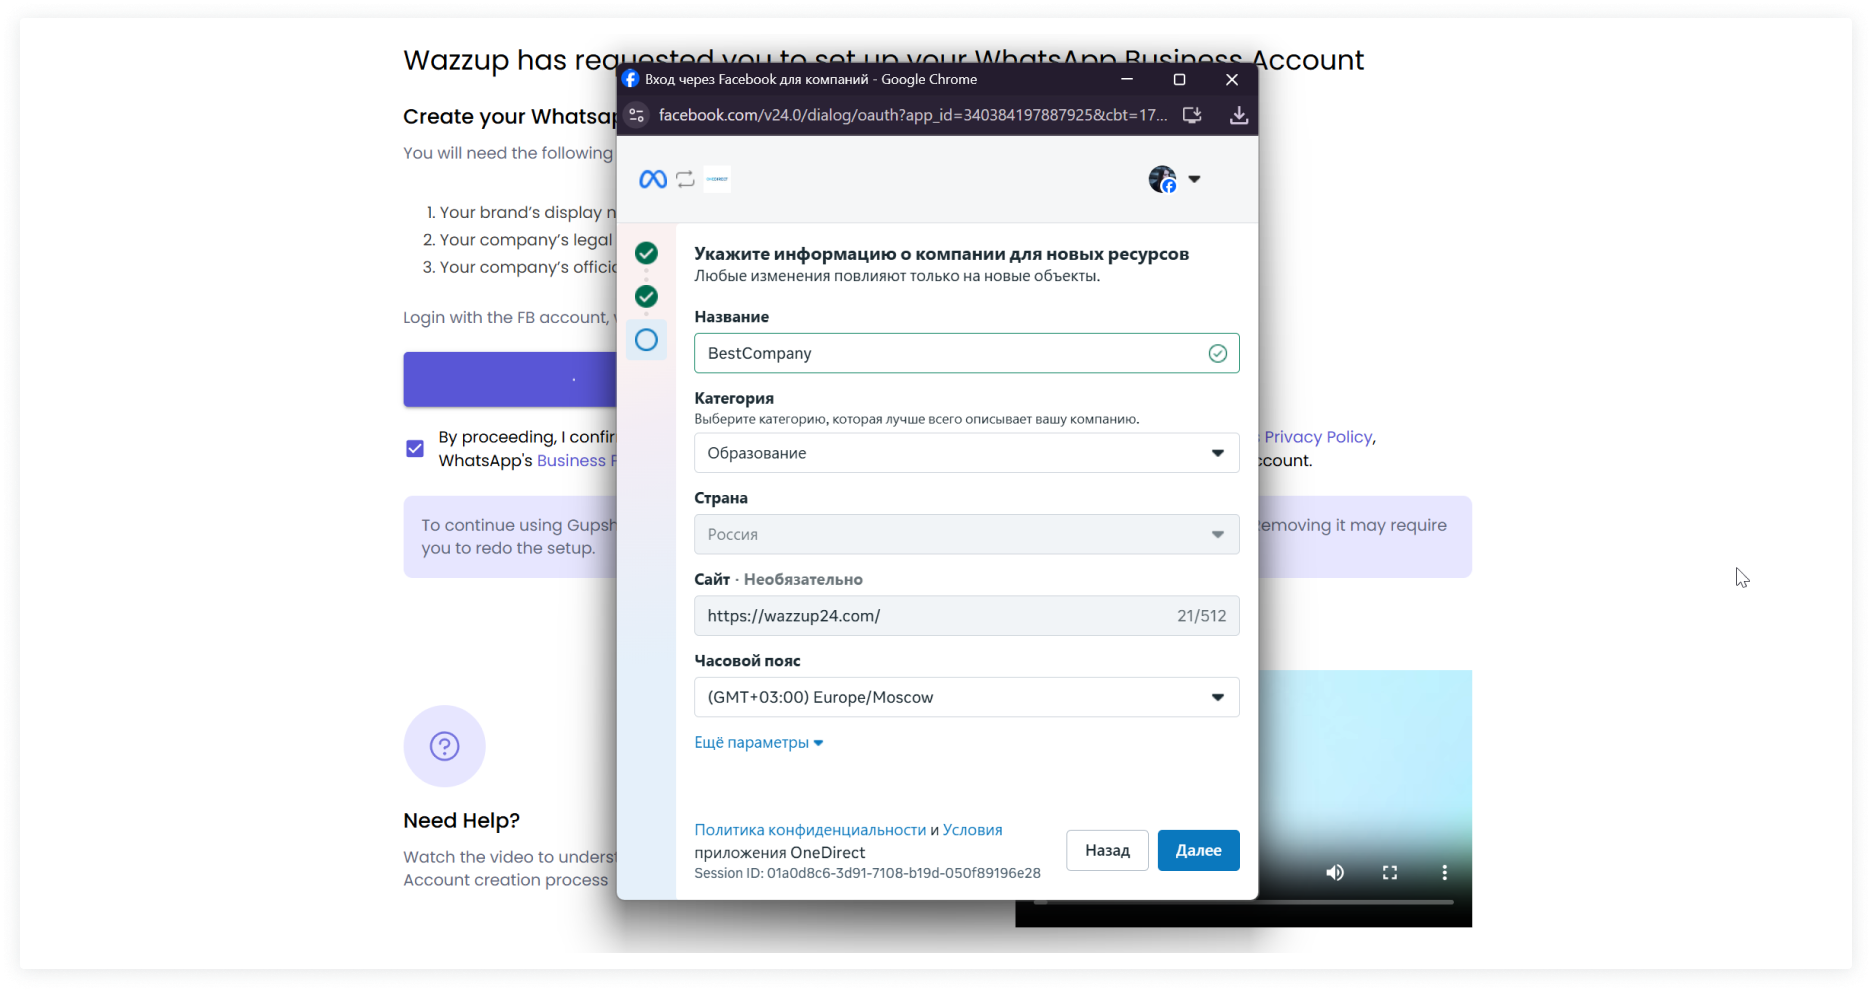Expand Ещё параметры section
This screenshot has width=1872, height=991.
(x=759, y=742)
